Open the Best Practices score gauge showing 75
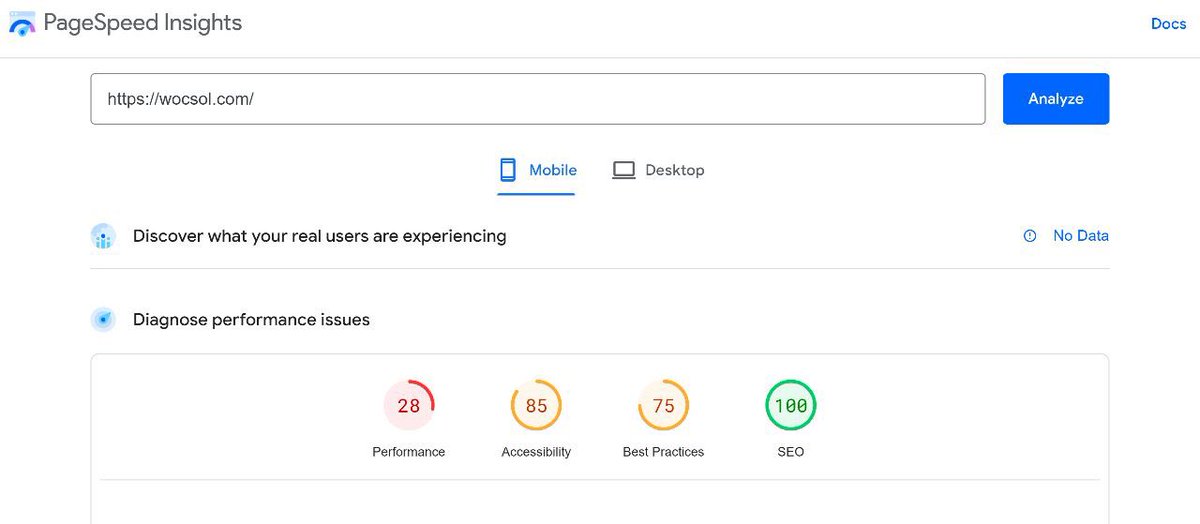 point(663,405)
